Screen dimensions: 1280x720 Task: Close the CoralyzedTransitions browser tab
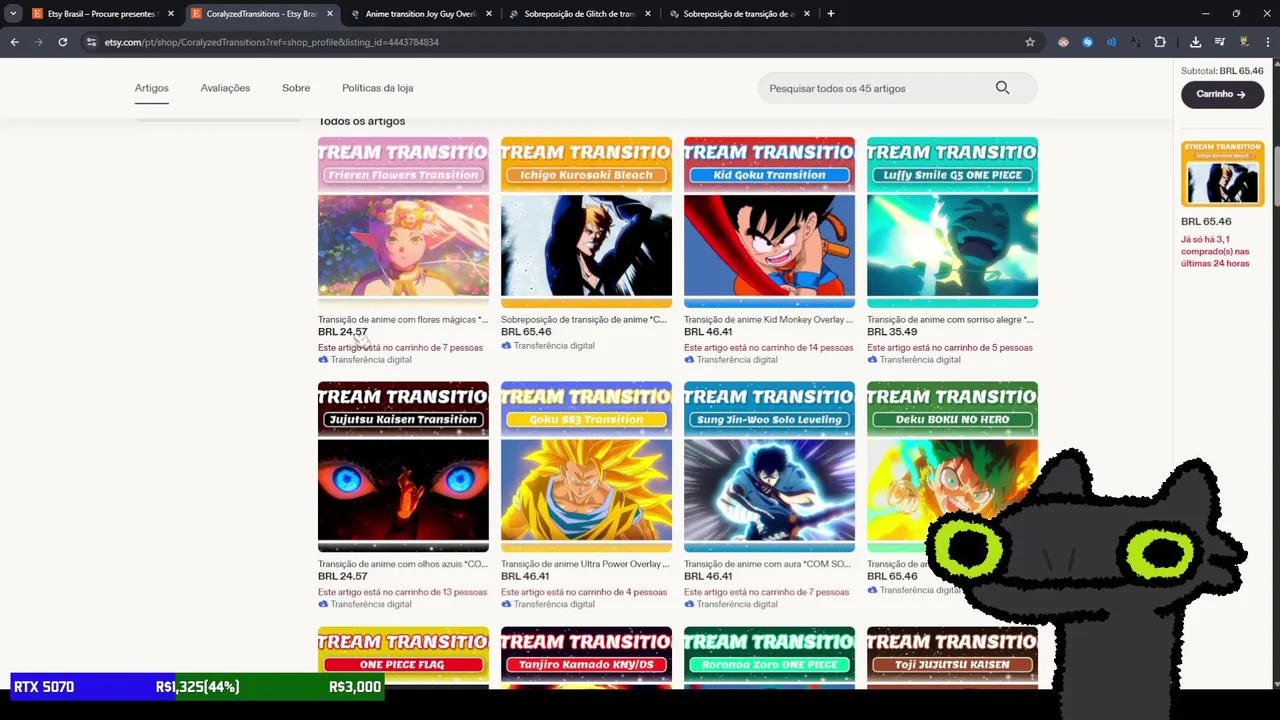pos(330,14)
